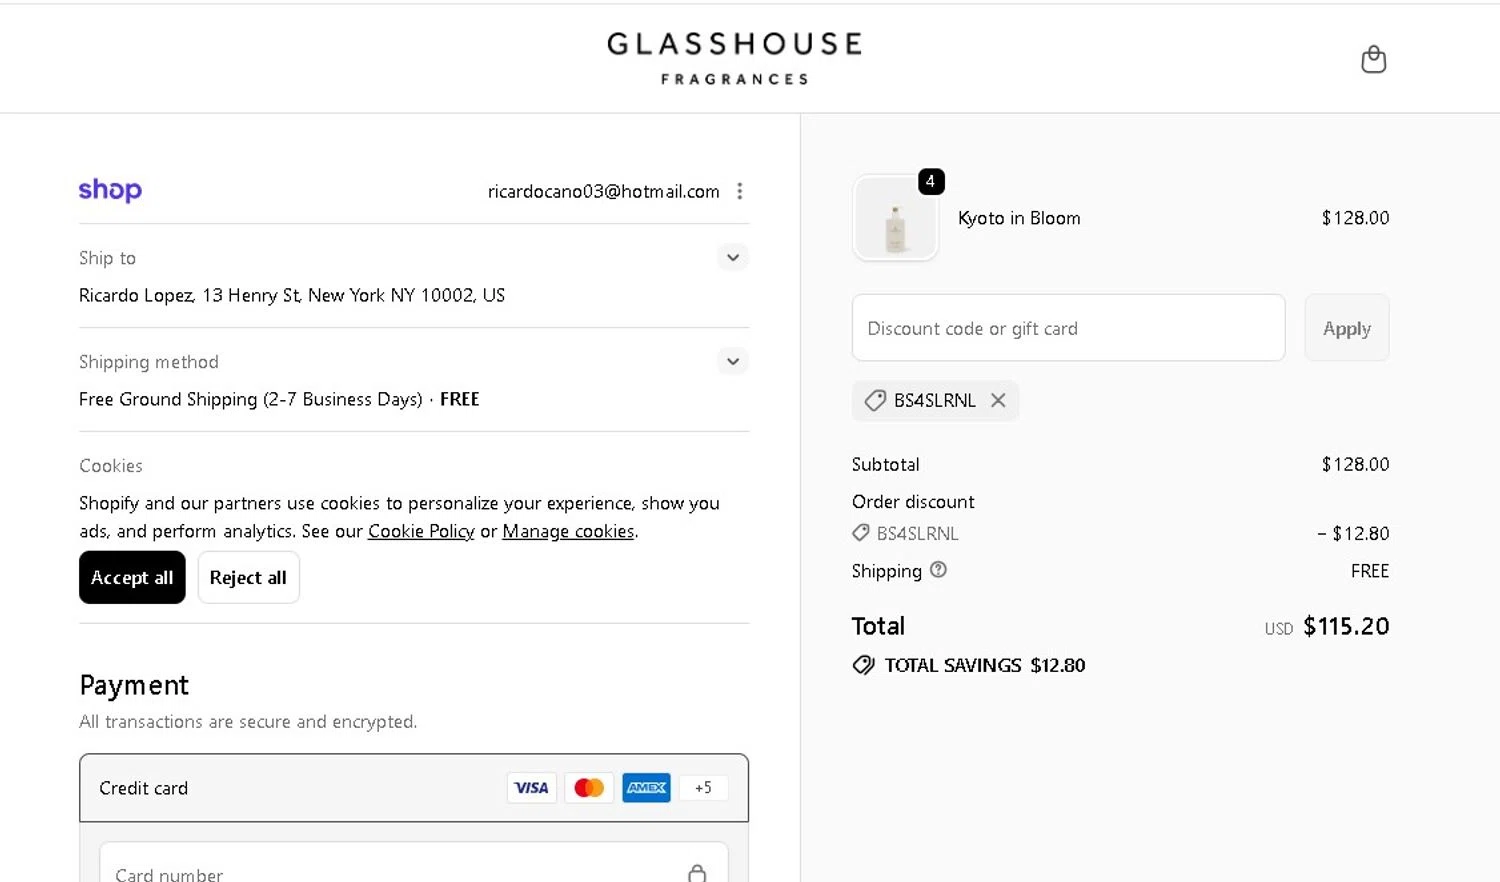Click the Kyoto in Bloom product thumbnail

point(896,218)
